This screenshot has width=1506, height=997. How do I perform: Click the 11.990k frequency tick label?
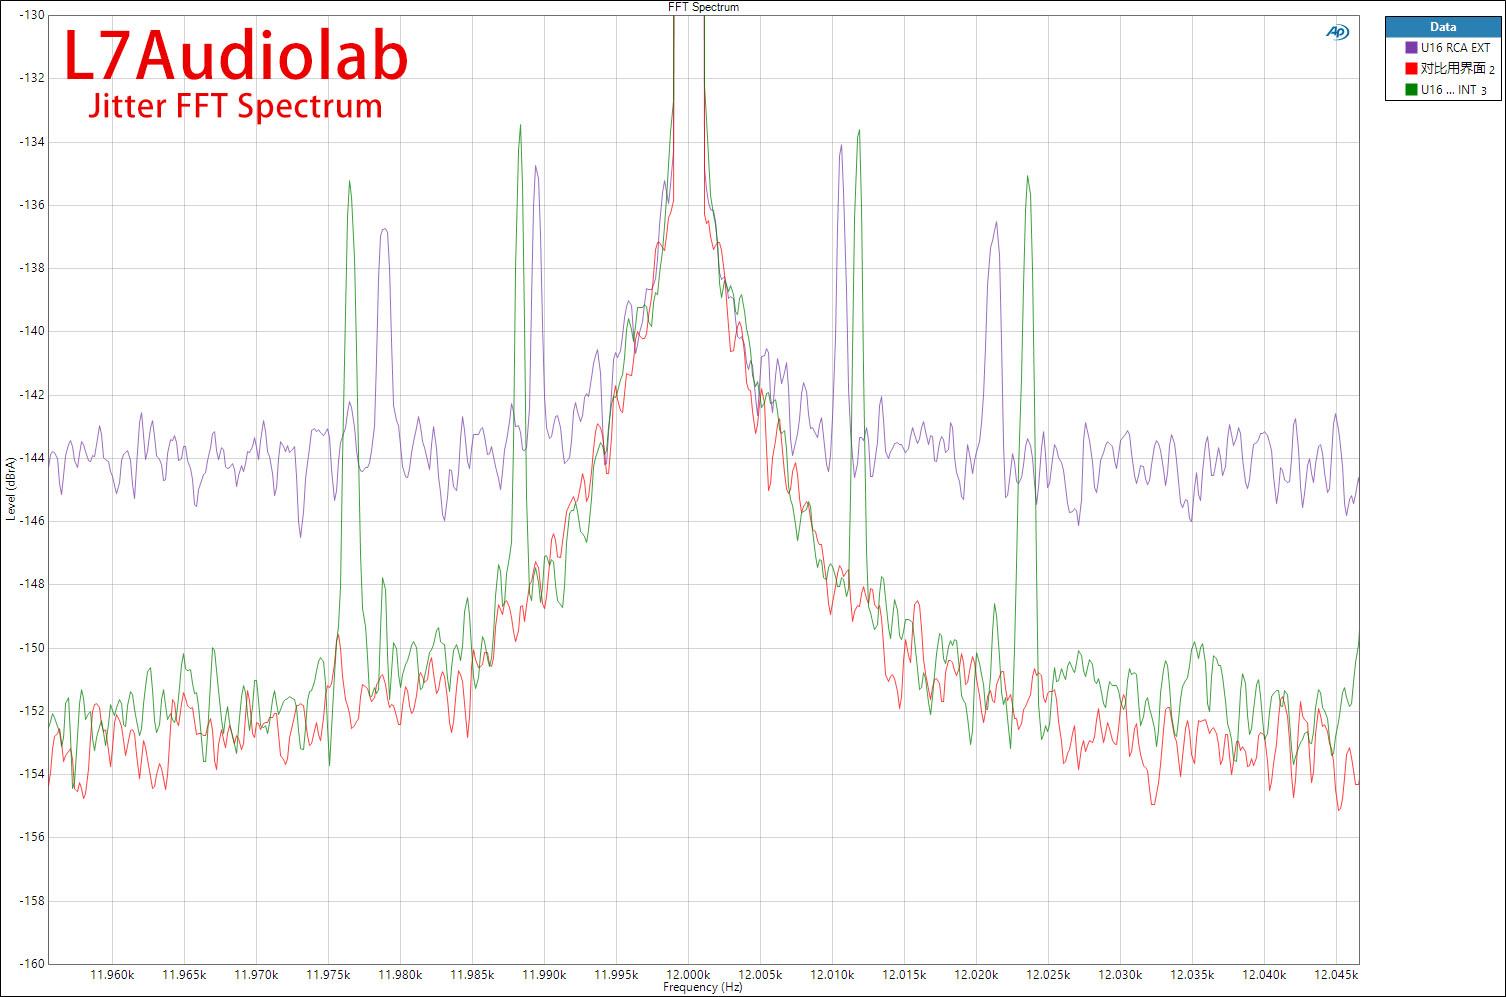pos(545,974)
